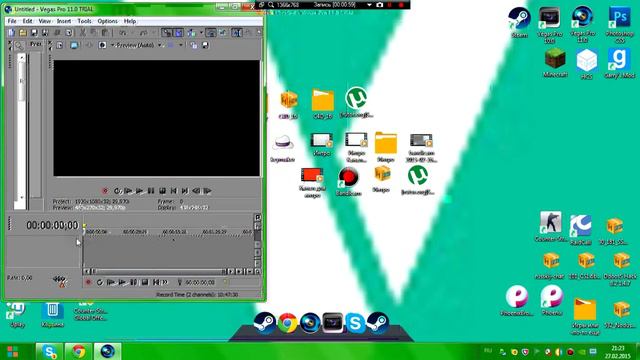Open the Overlays dropdown arrow
640x360 pixels.
[181, 45]
